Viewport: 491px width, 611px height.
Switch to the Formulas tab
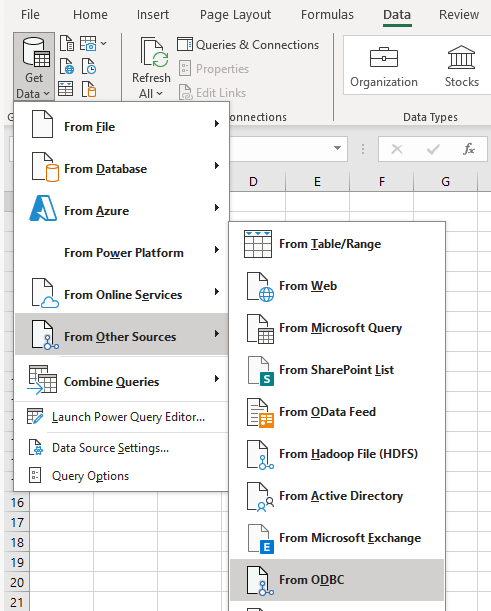tap(327, 15)
